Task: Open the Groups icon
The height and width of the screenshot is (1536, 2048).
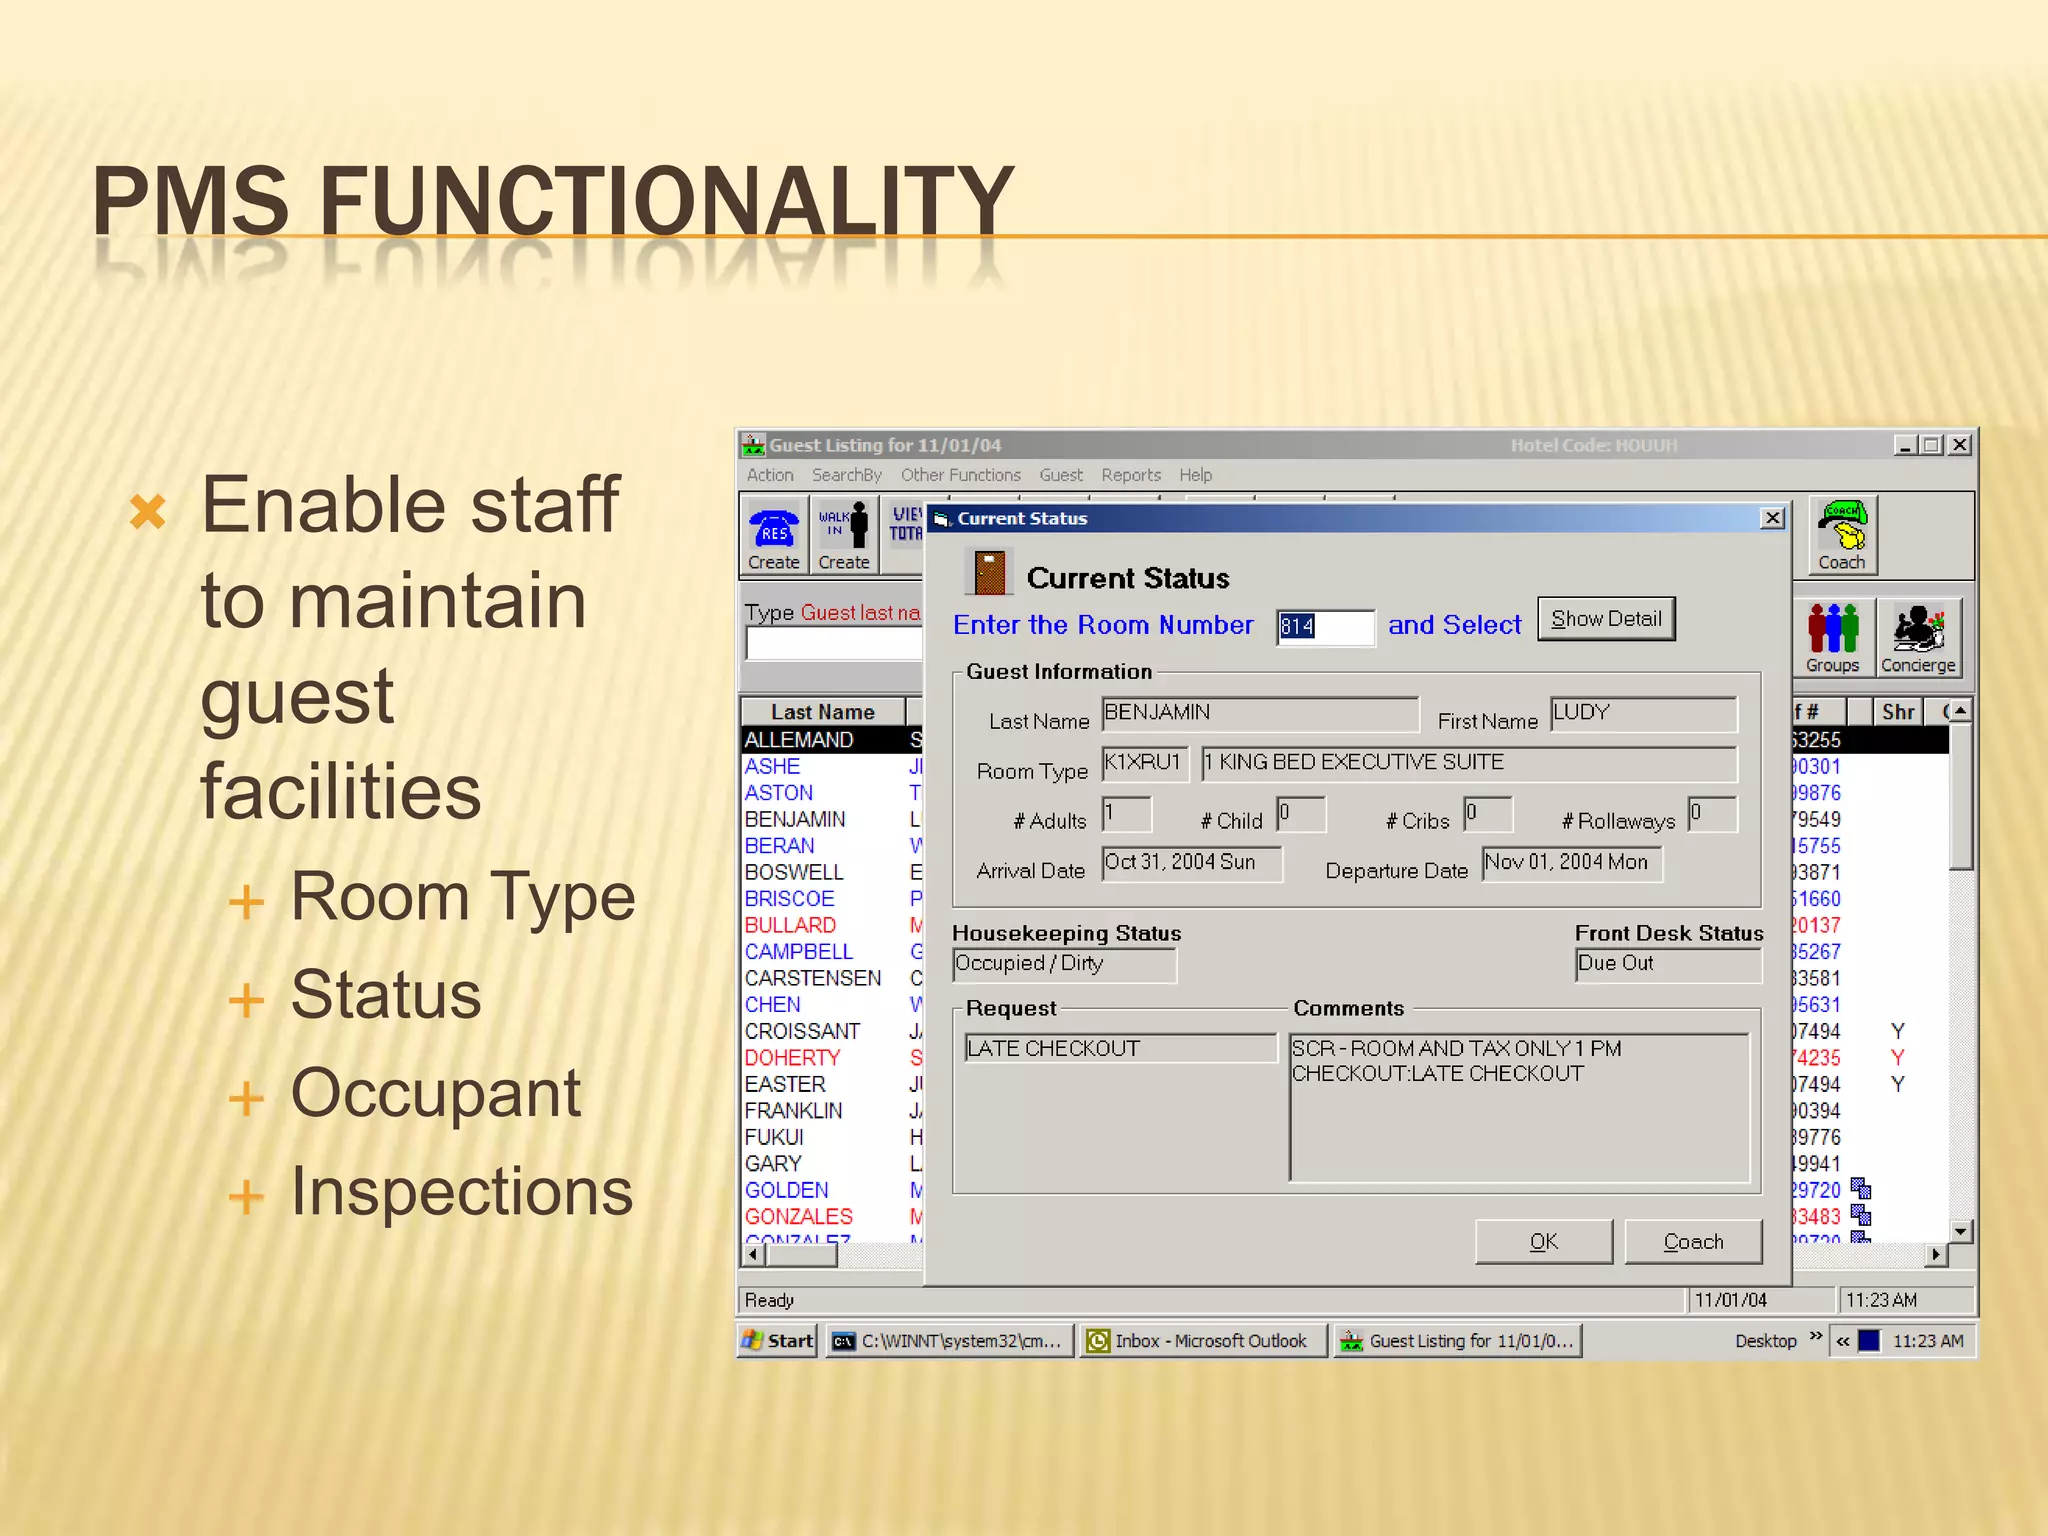Action: pyautogui.click(x=1832, y=638)
